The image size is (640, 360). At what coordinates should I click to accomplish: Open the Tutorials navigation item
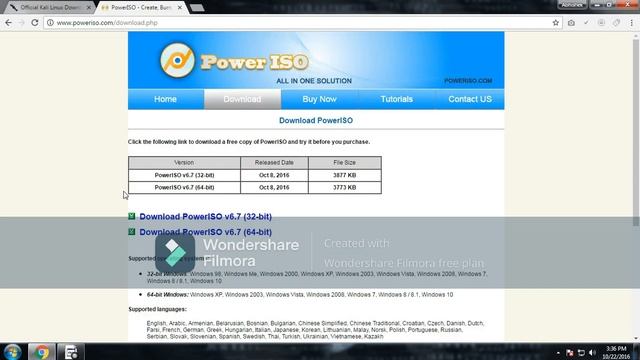(x=396, y=99)
